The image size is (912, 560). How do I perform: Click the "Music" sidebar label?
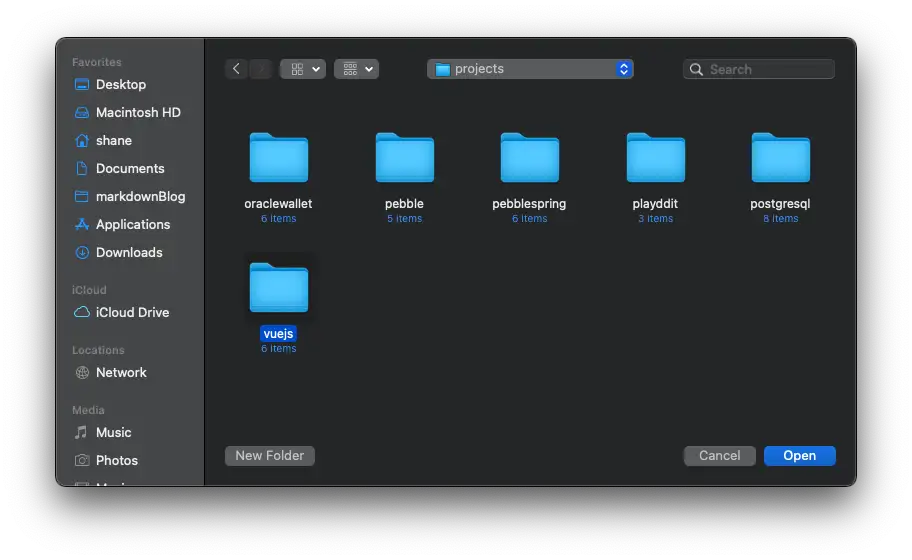113,432
